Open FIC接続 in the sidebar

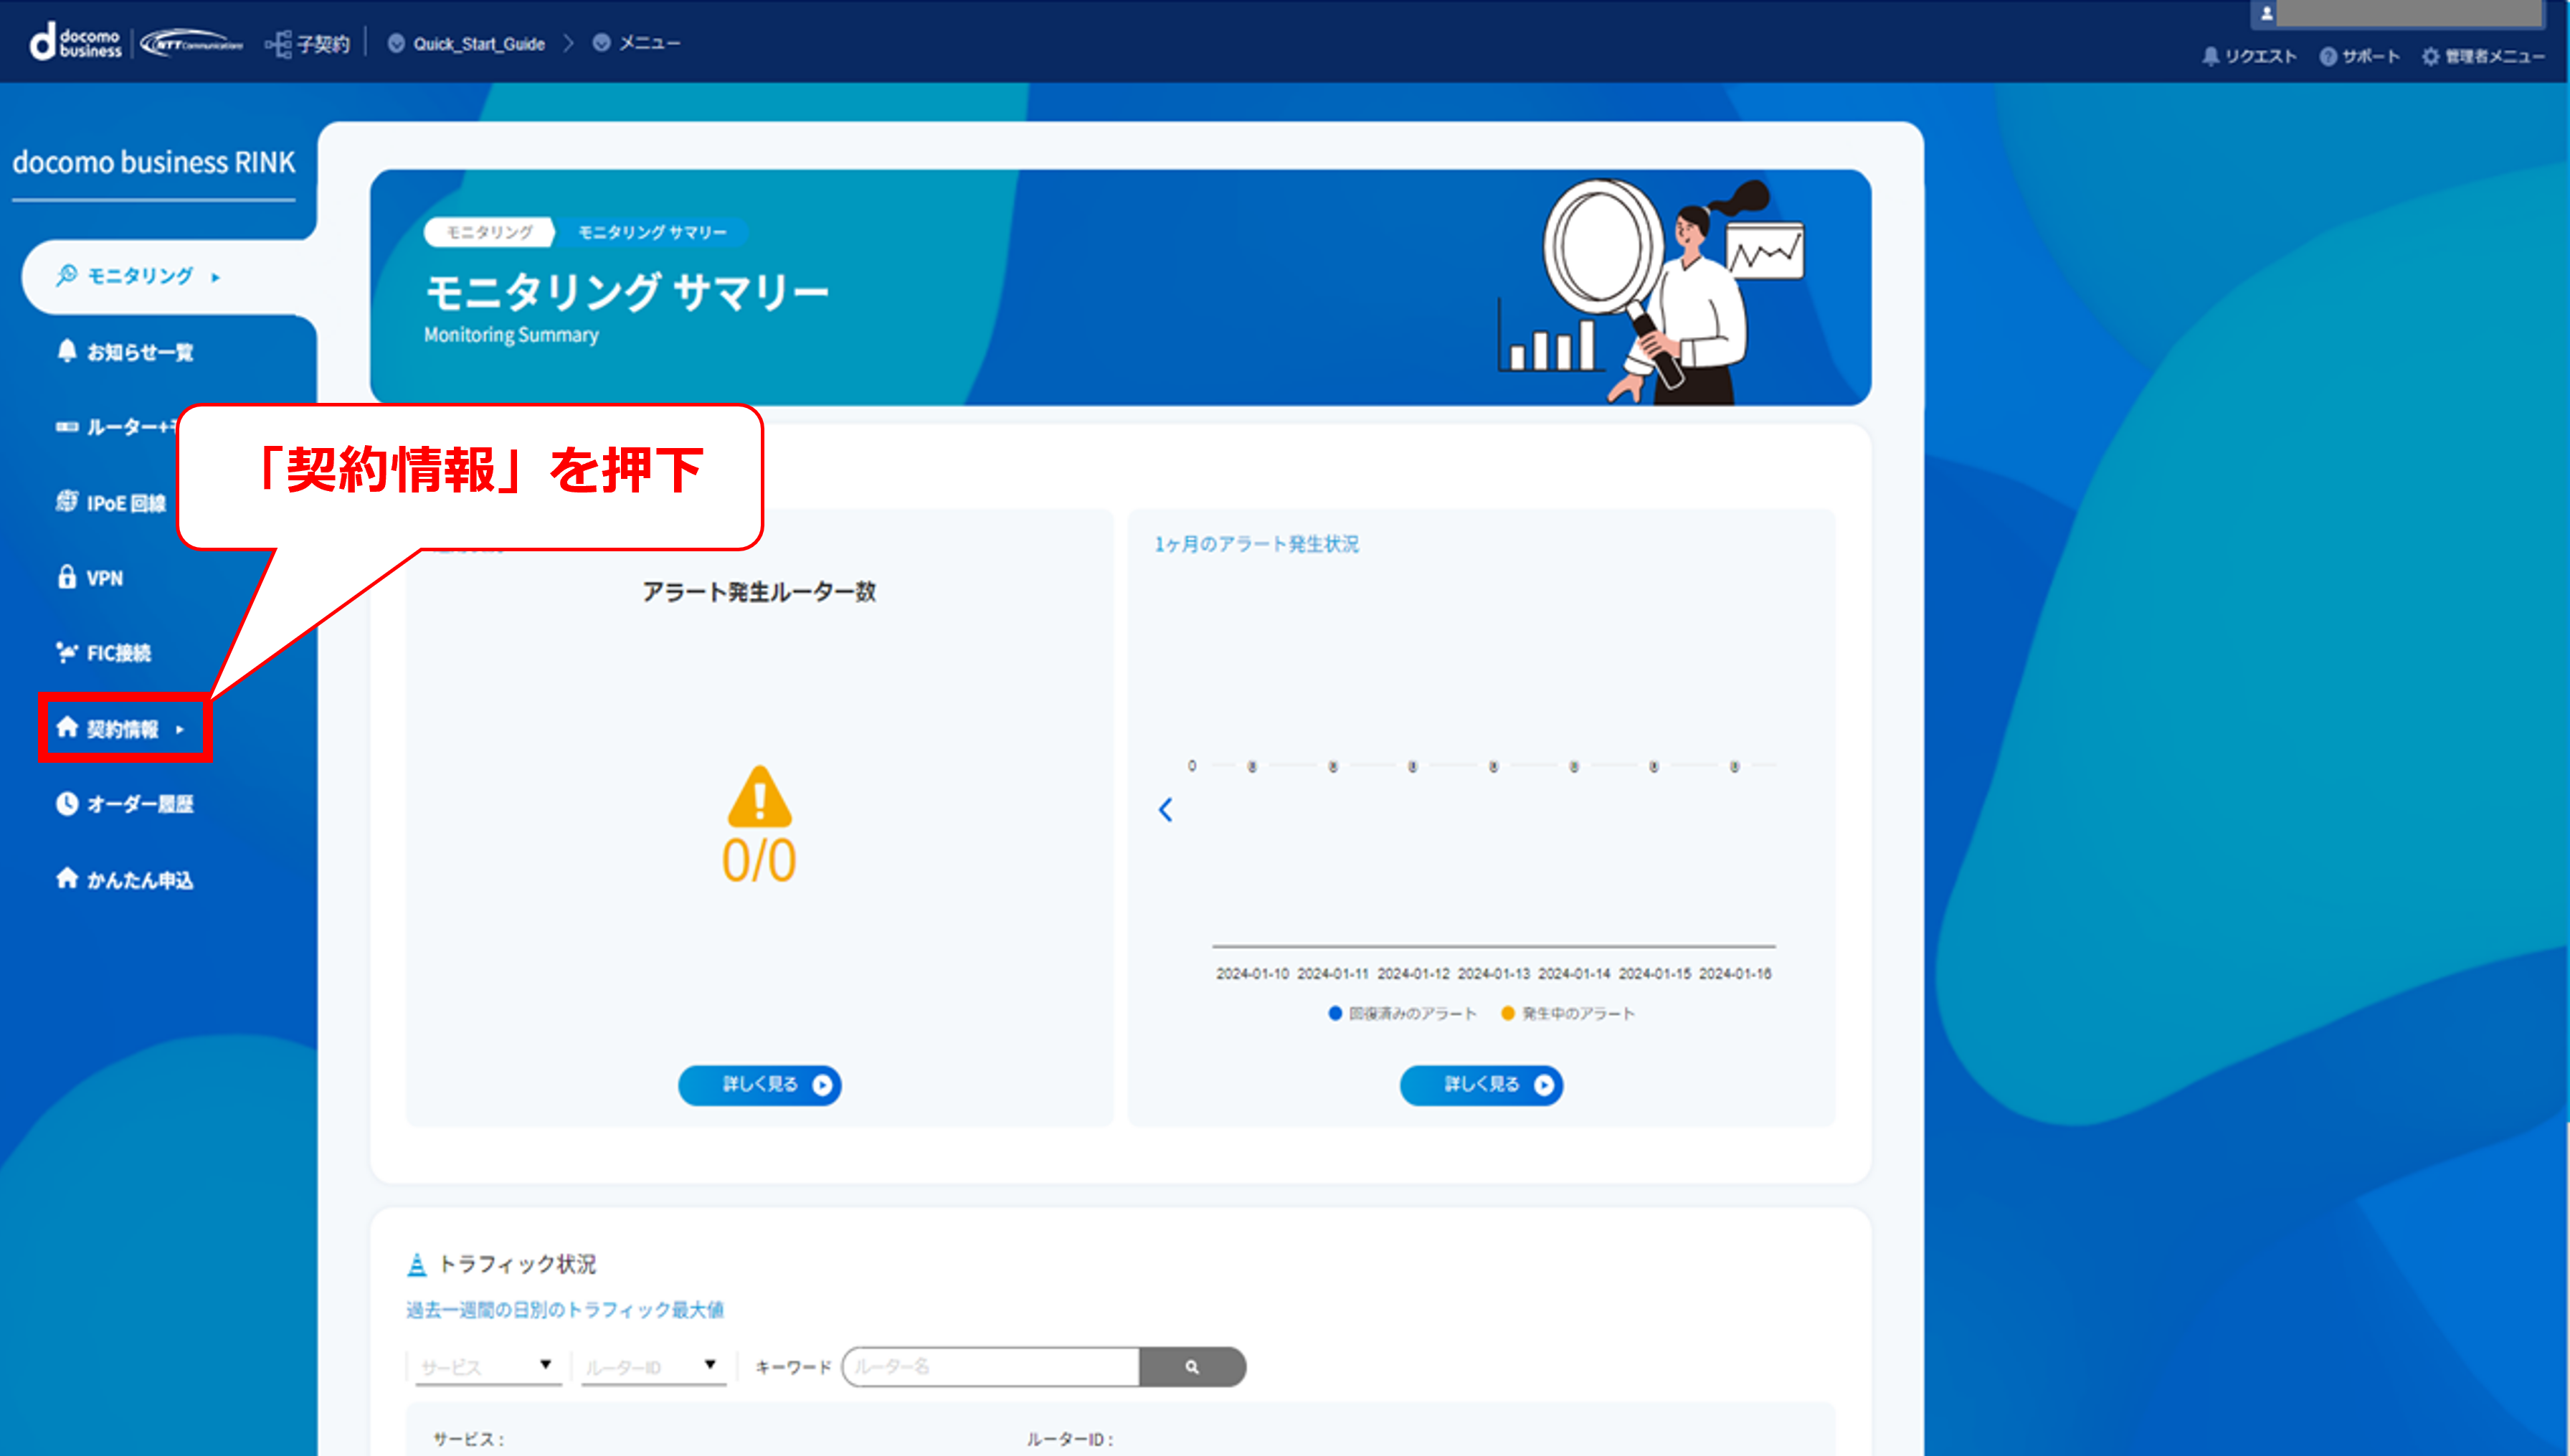pos(104,653)
